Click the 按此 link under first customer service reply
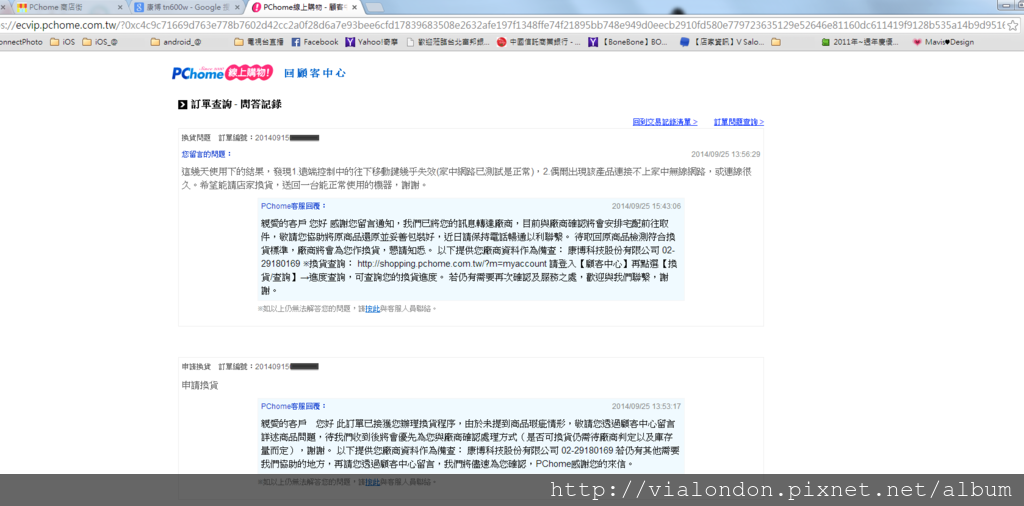The image size is (1024, 506). 372,309
